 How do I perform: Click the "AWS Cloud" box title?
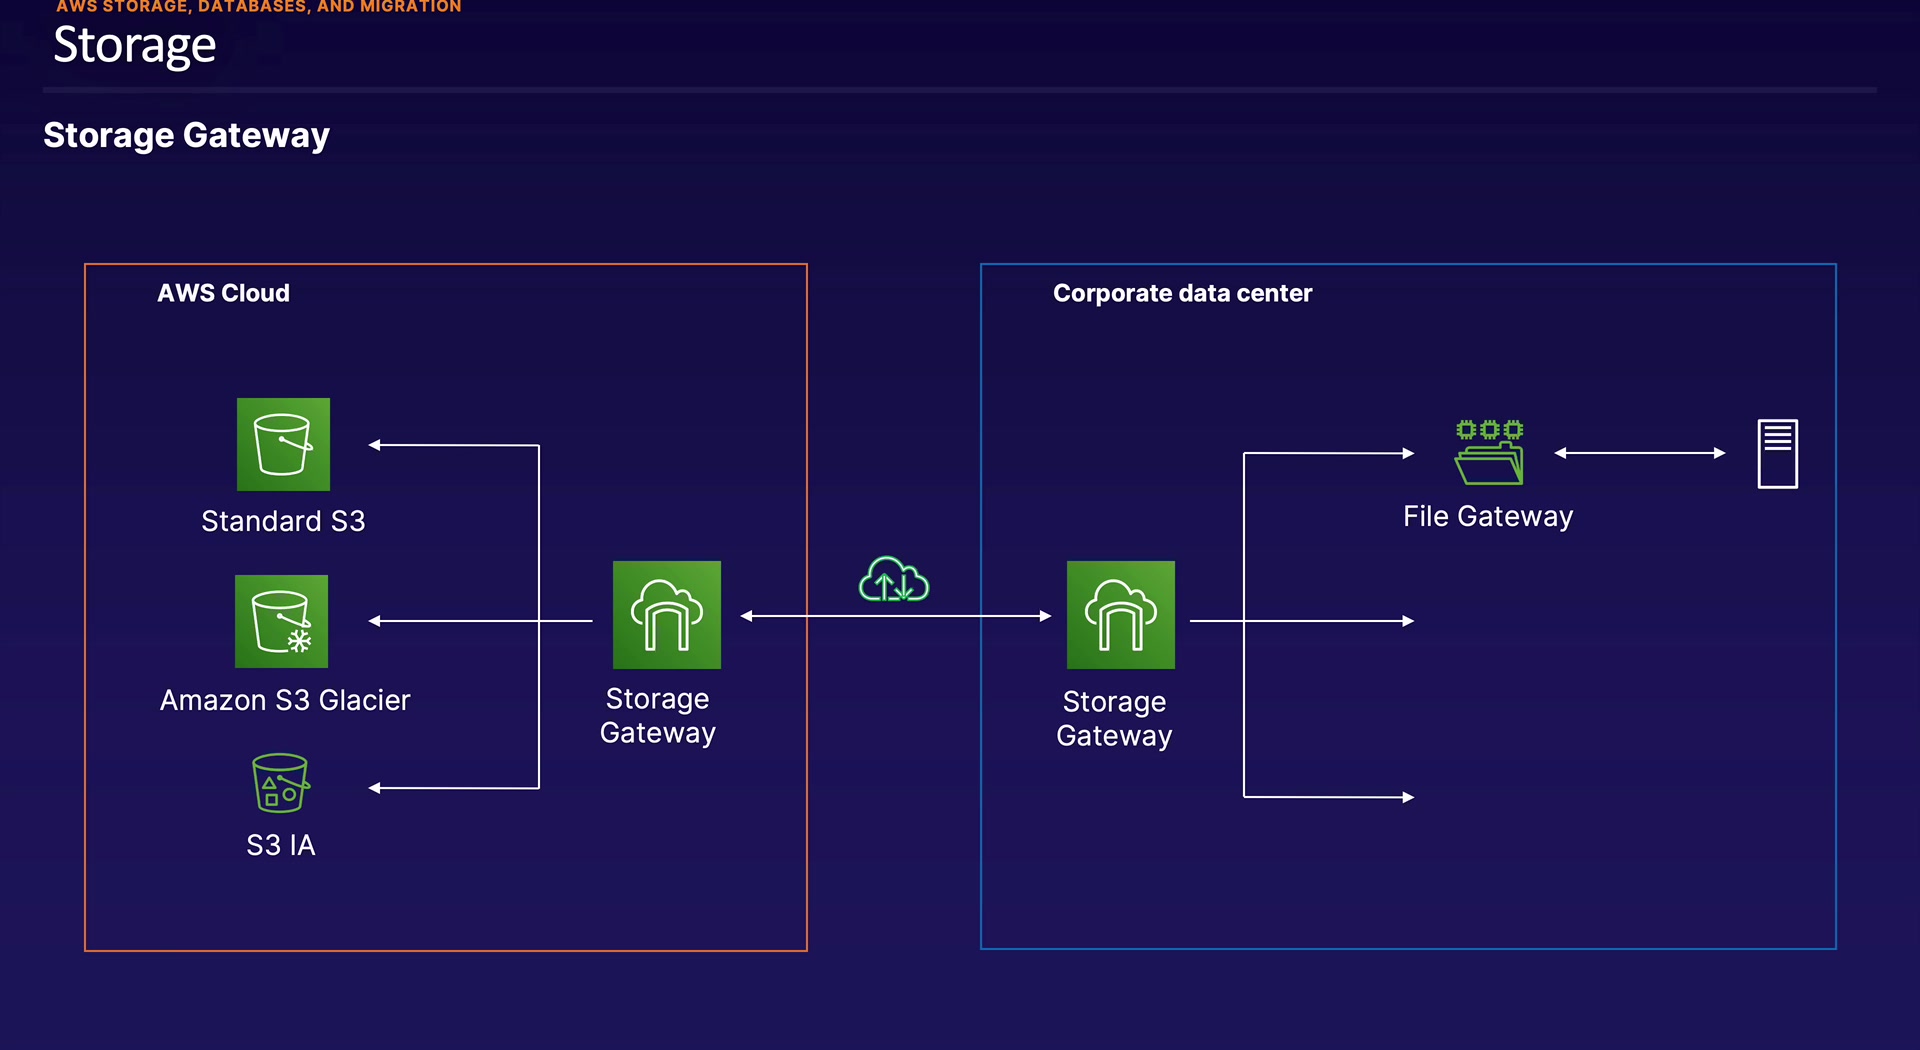click(x=223, y=293)
